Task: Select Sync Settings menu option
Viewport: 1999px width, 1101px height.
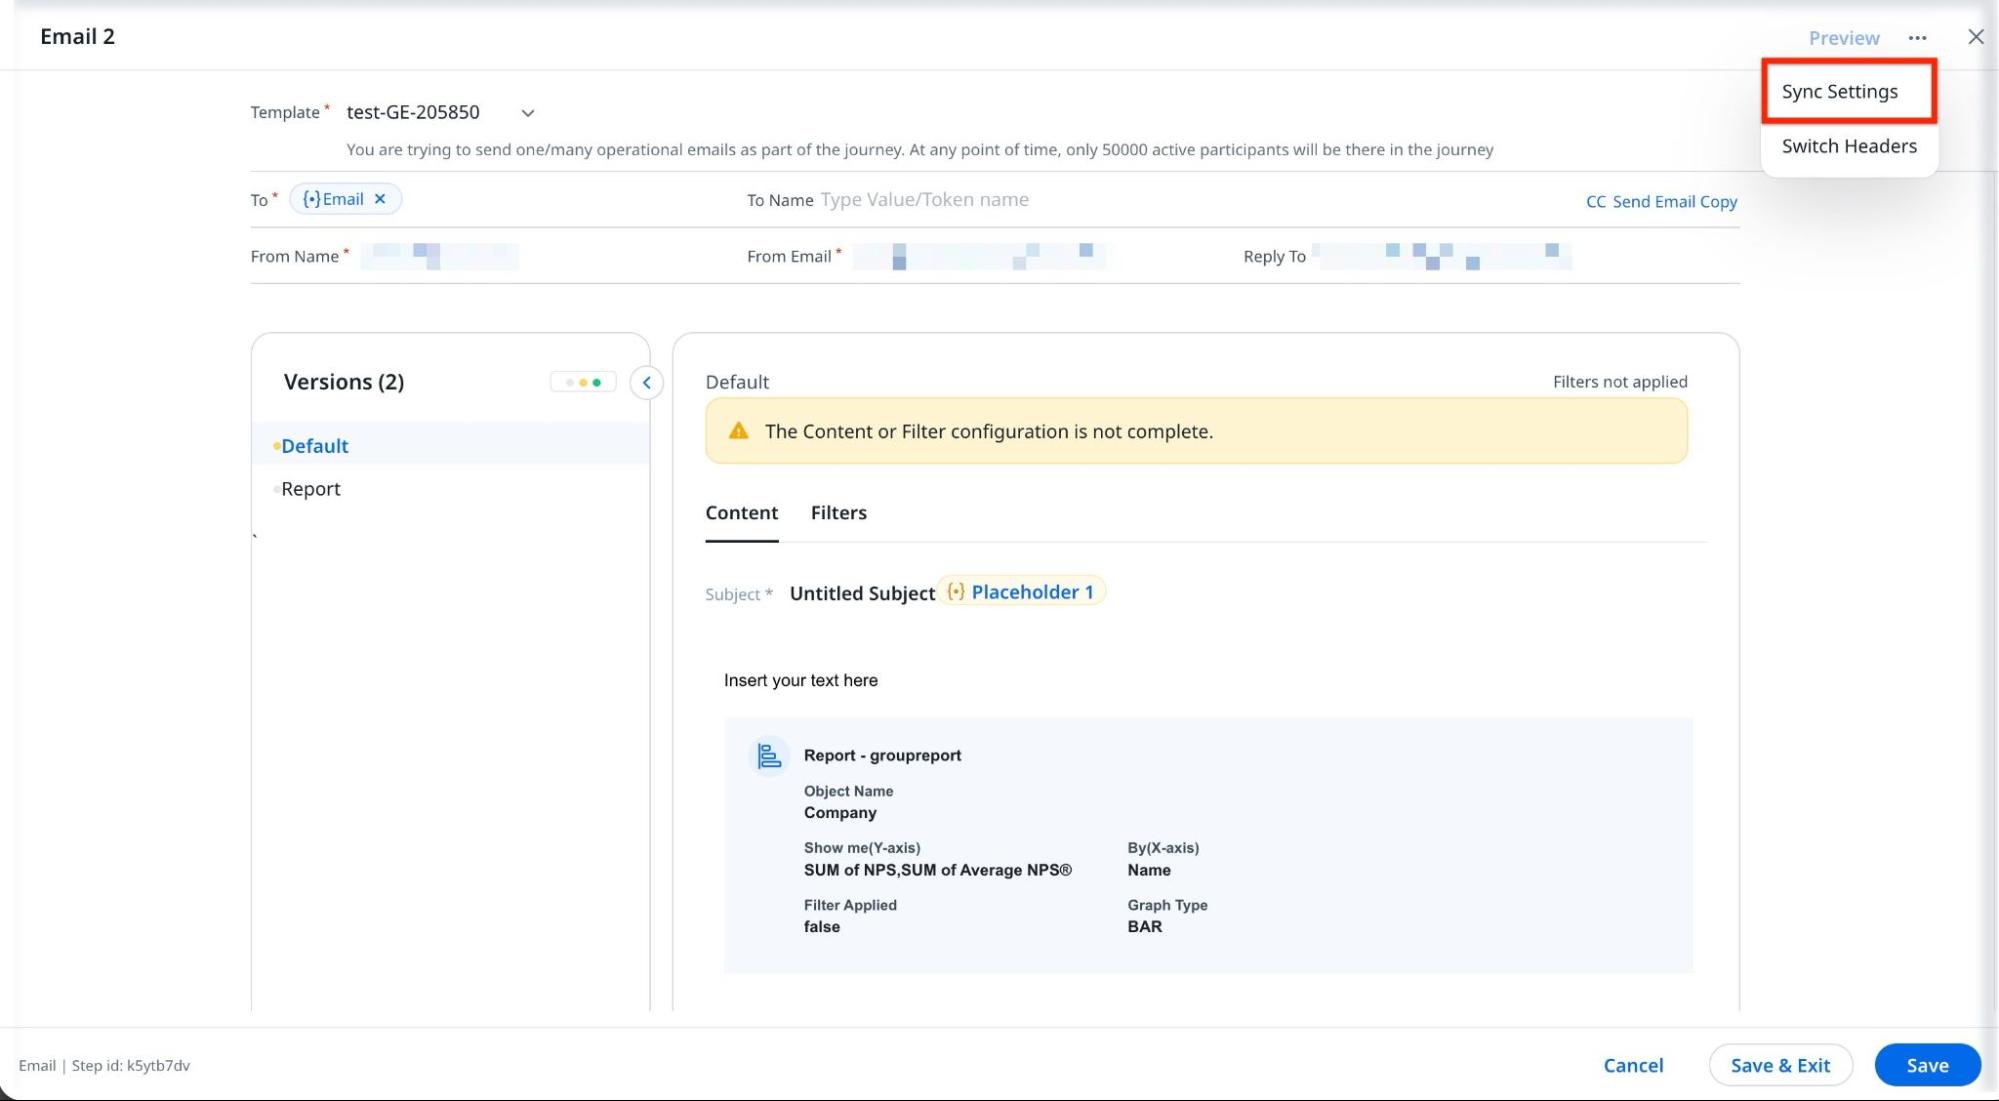Action: click(1839, 91)
